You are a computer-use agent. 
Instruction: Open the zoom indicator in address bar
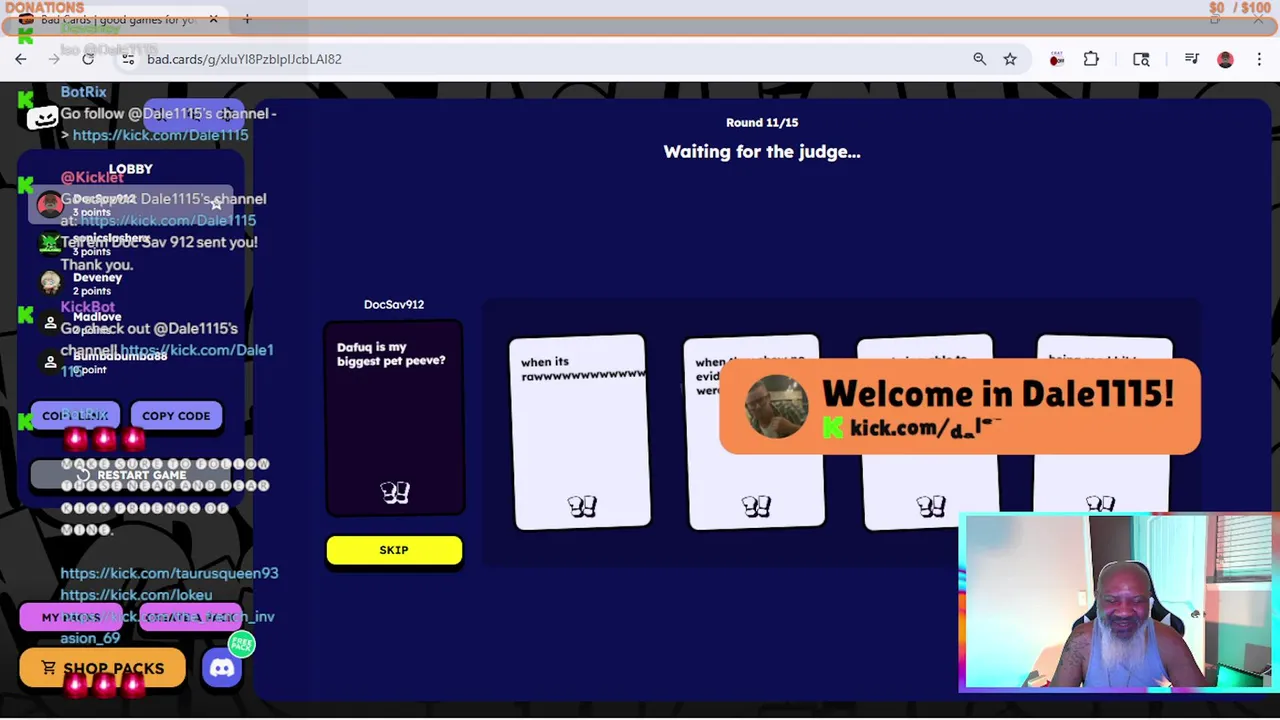click(979, 59)
